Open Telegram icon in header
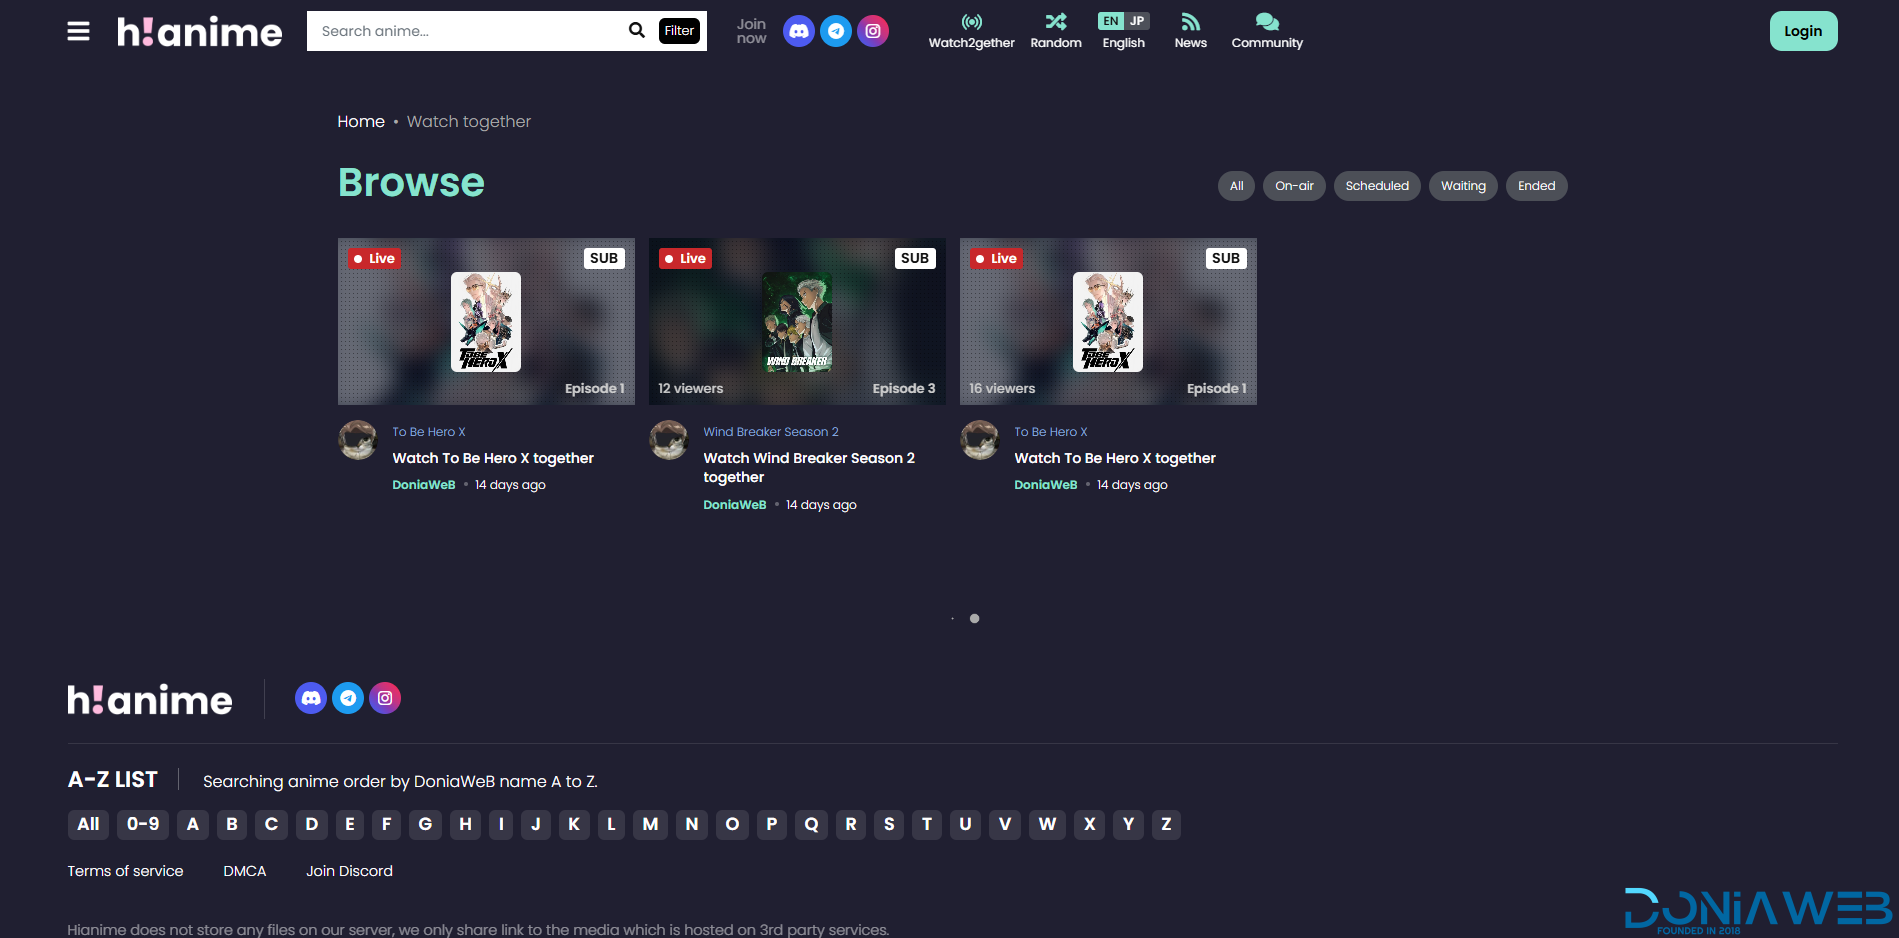 [x=836, y=31]
